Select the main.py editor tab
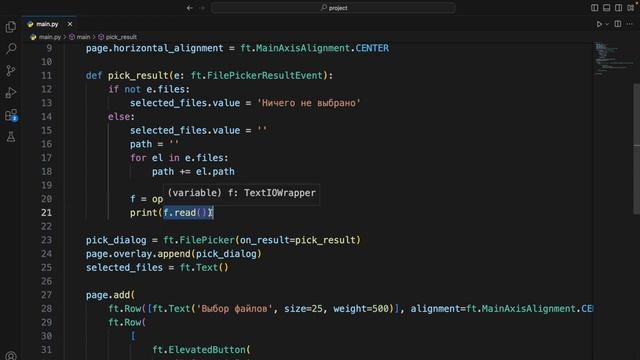This screenshot has height=360, width=640. pos(47,24)
